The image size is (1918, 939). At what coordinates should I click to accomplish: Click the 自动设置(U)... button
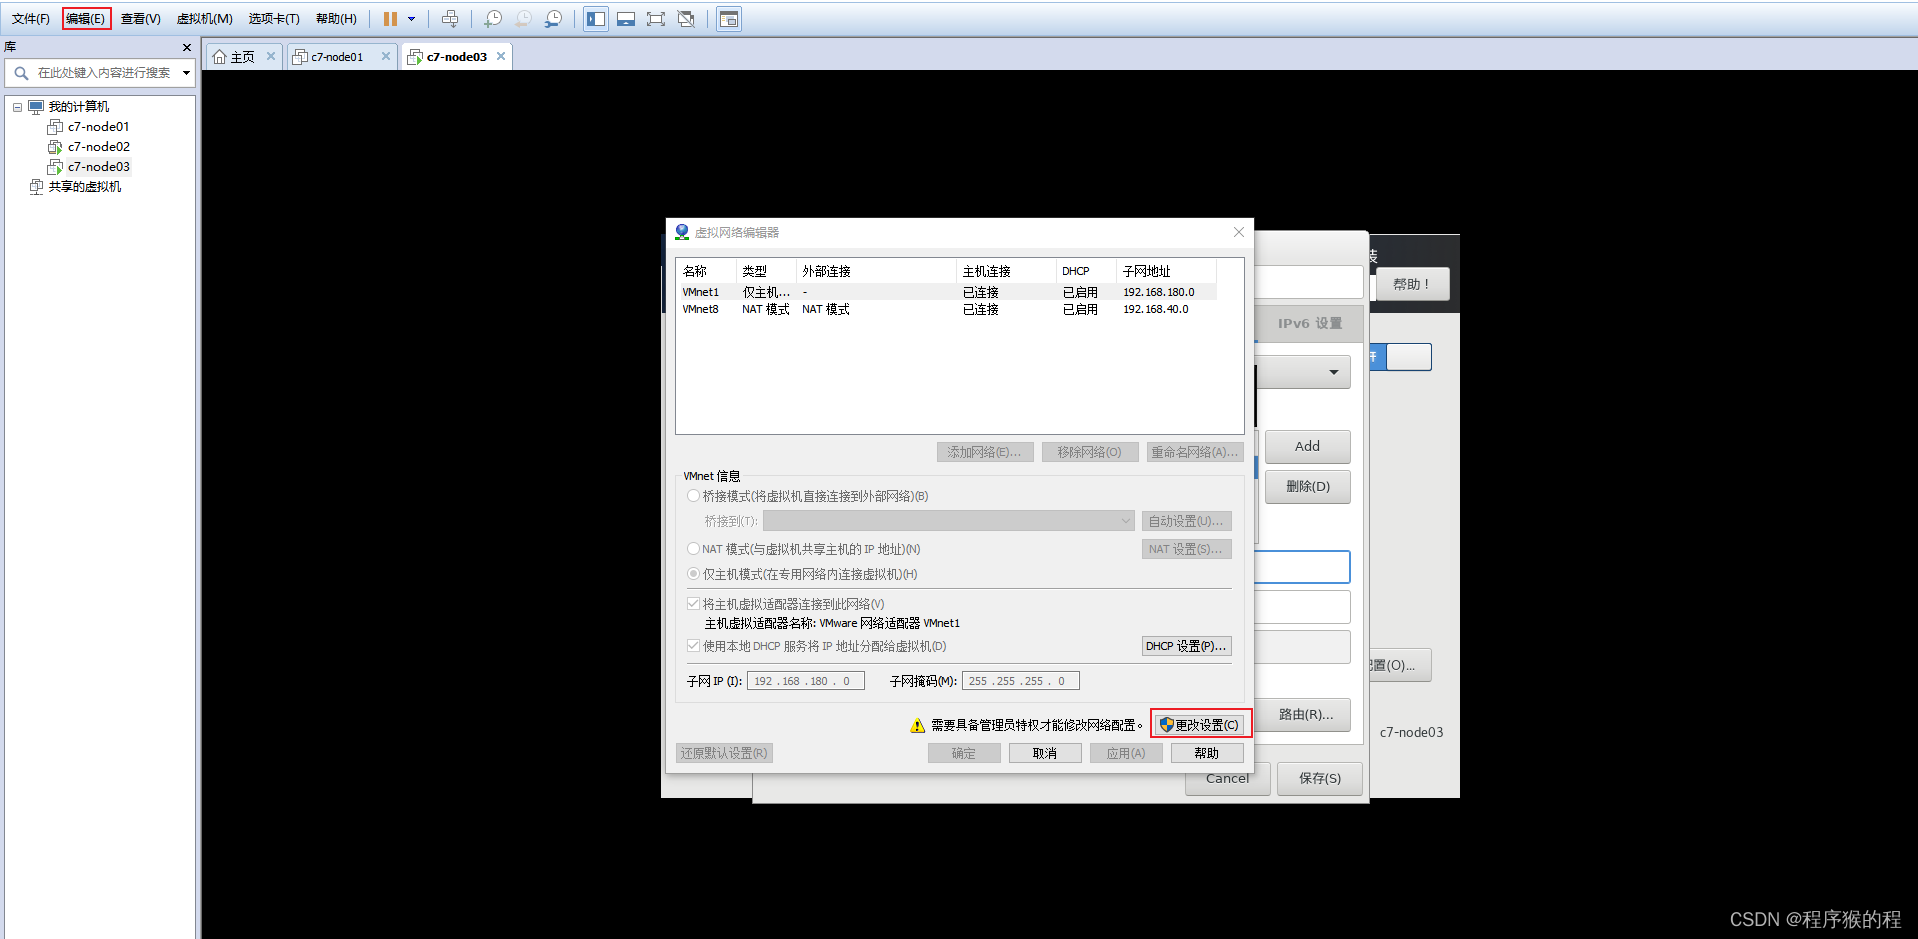coord(1186,521)
